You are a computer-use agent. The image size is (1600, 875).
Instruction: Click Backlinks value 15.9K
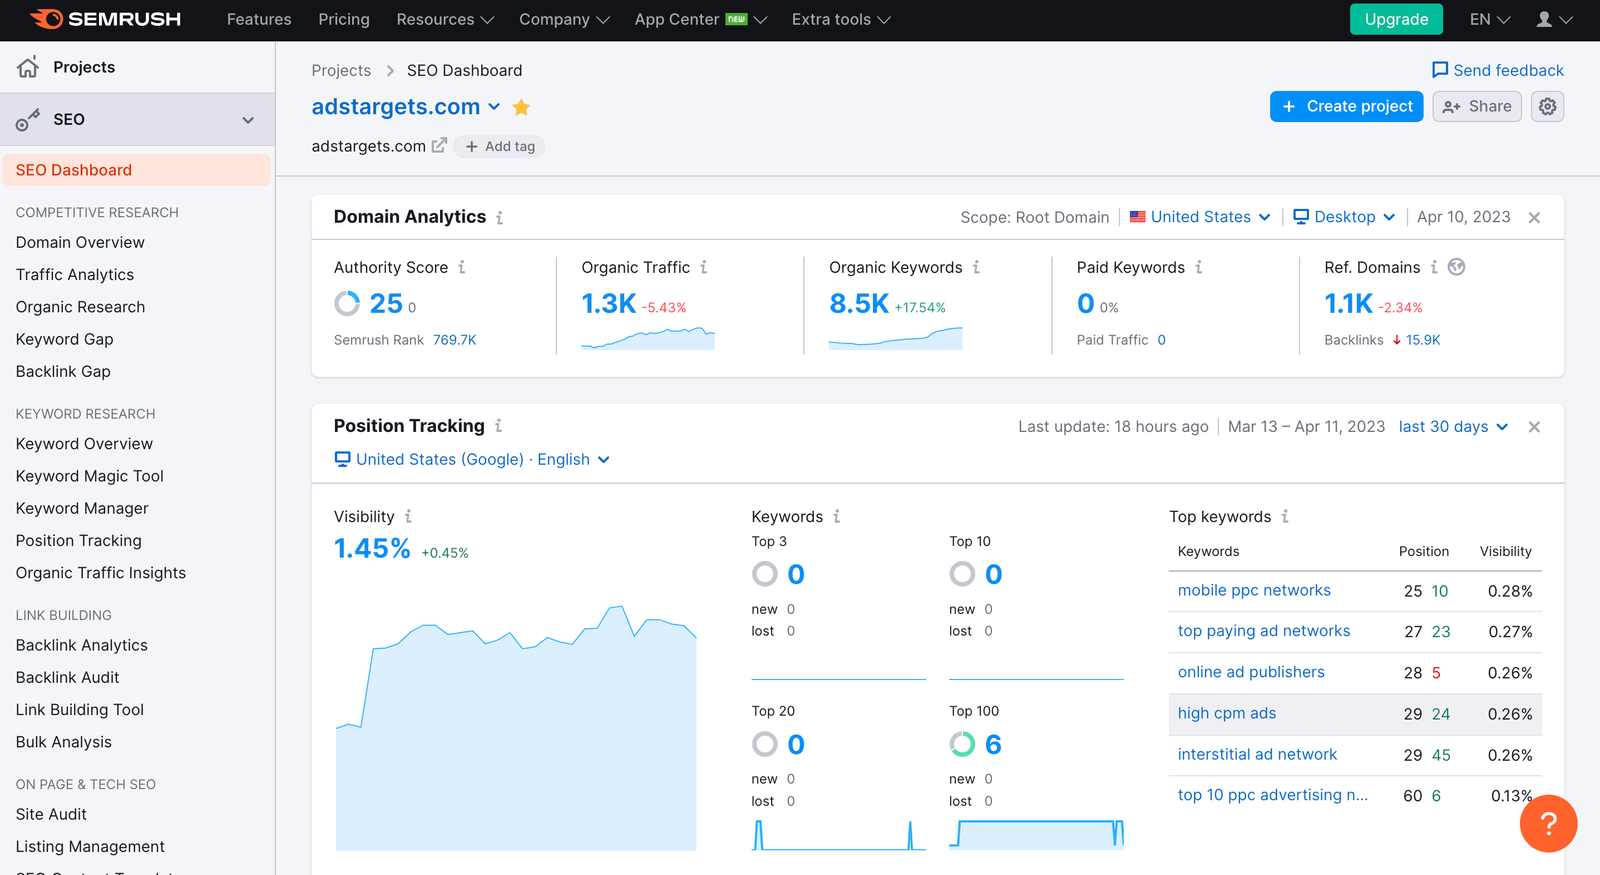point(1423,340)
